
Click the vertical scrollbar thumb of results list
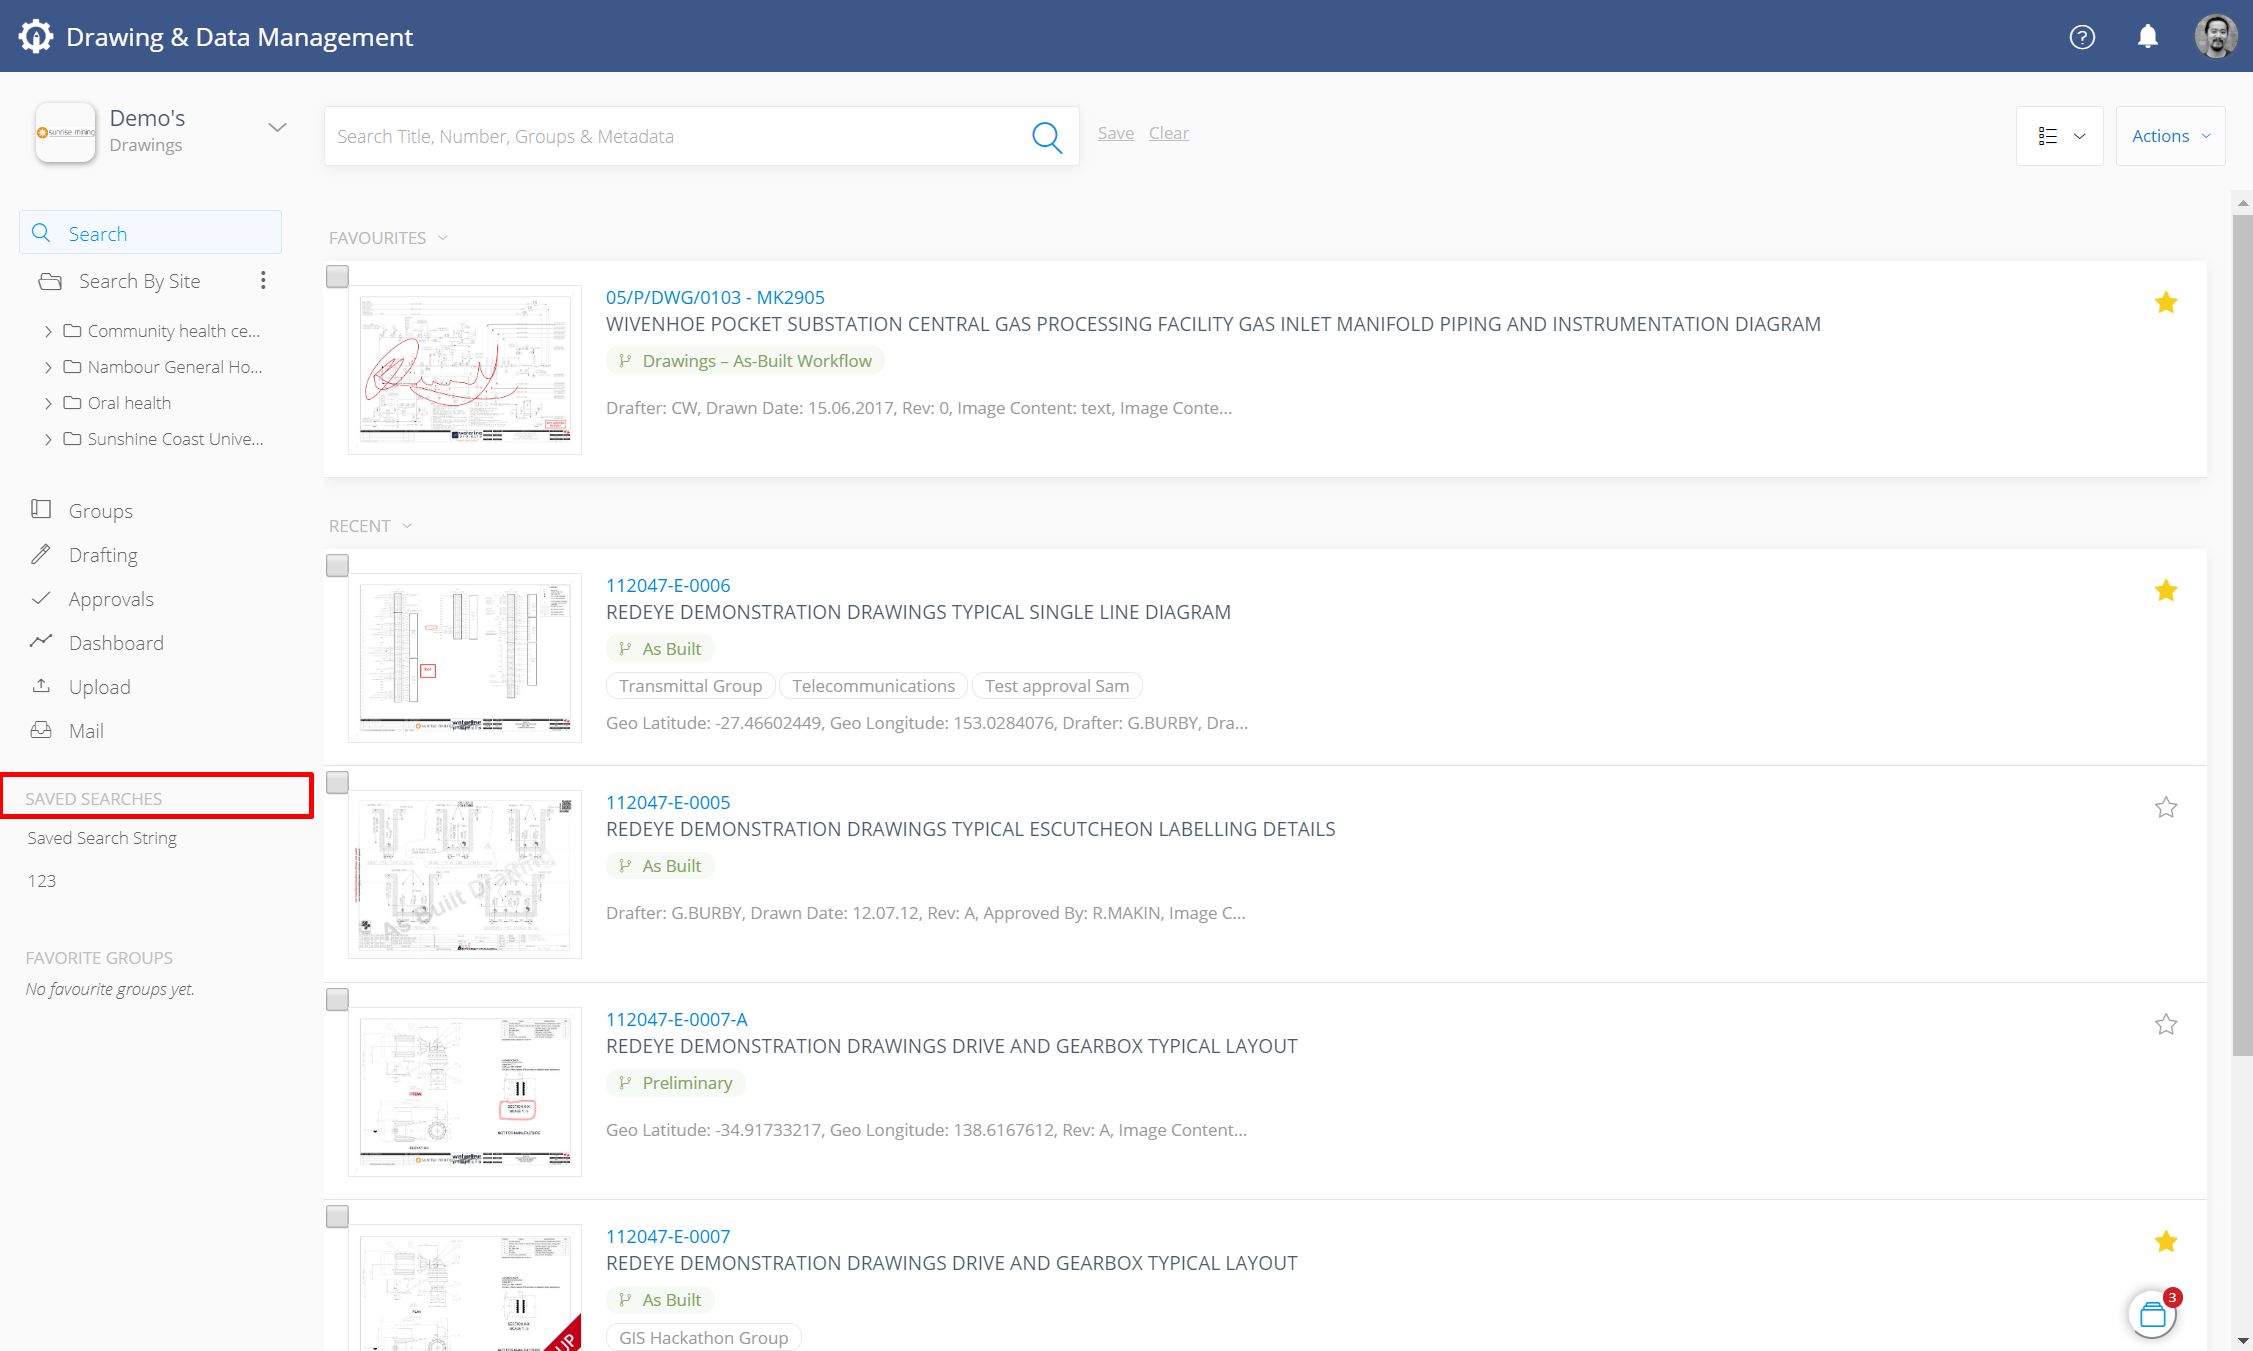[x=2242, y=635]
